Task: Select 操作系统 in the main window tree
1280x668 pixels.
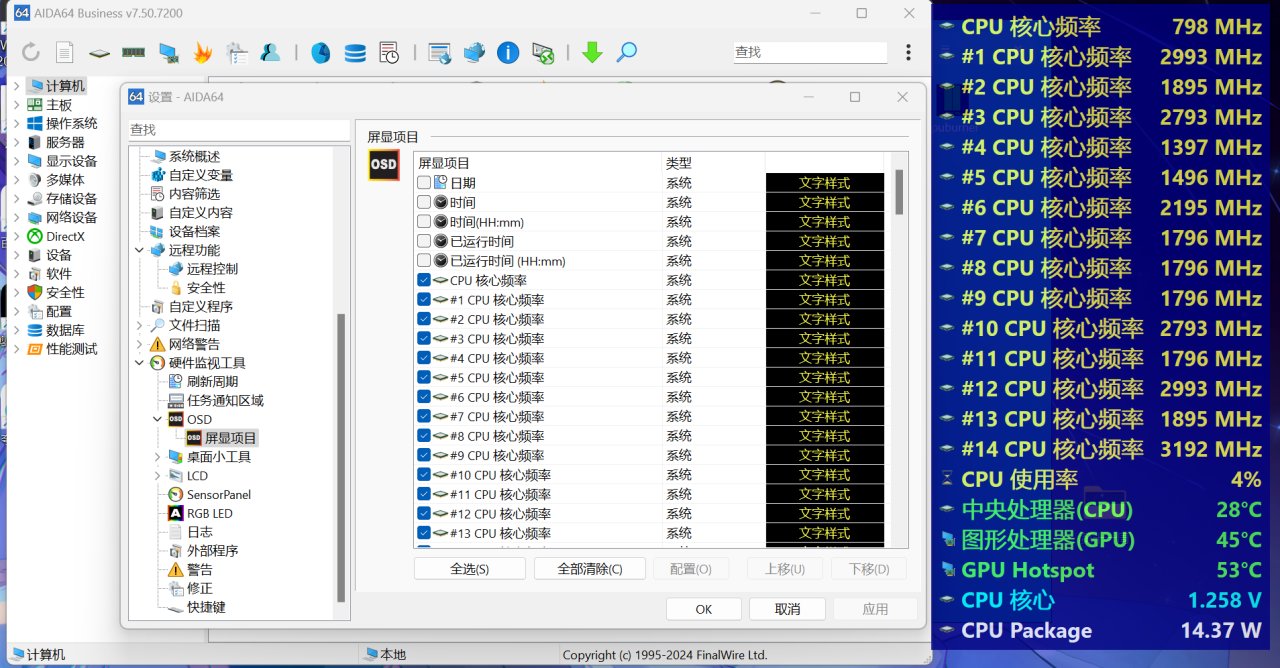Action: 72,123
